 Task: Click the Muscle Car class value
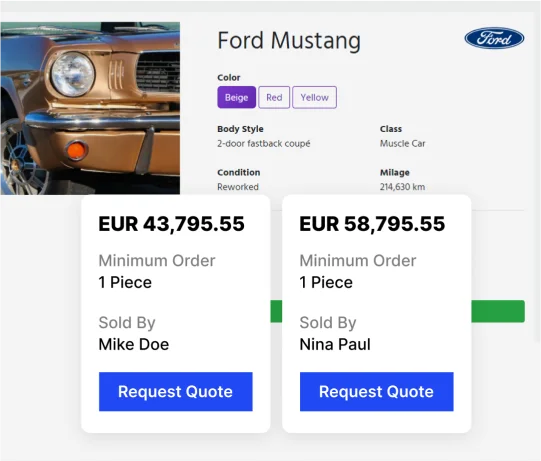403,144
